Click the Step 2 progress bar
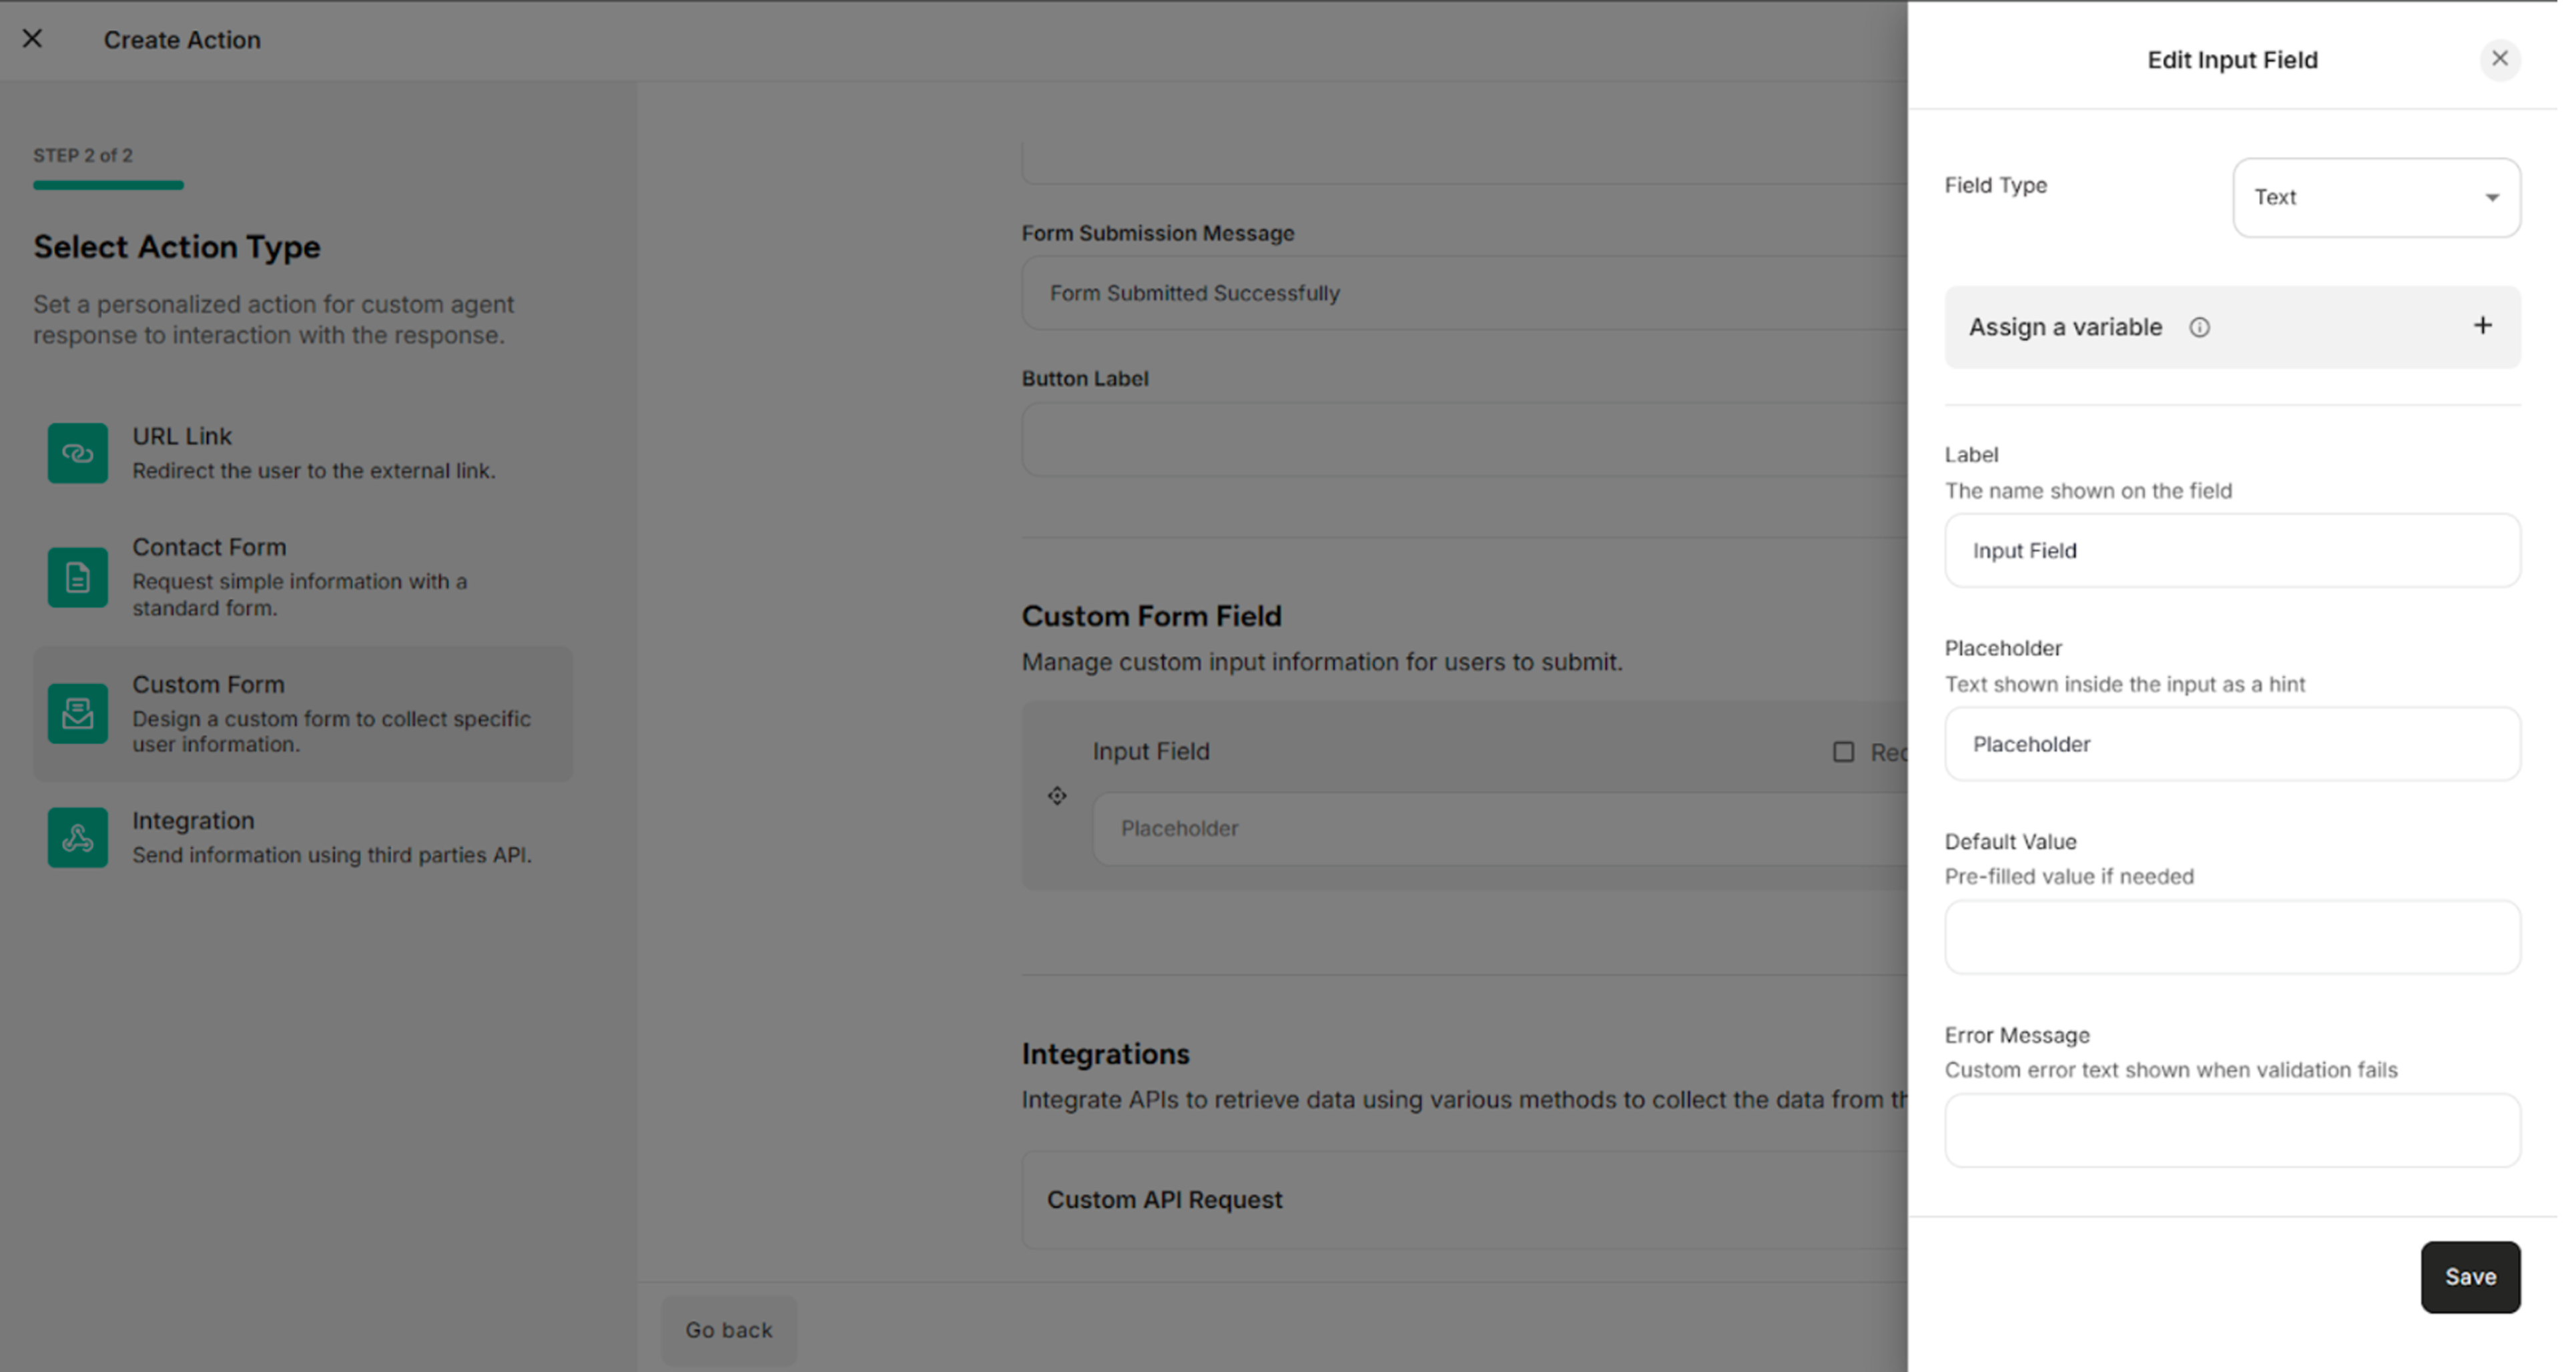This screenshot has width=2576, height=1372. click(108, 184)
